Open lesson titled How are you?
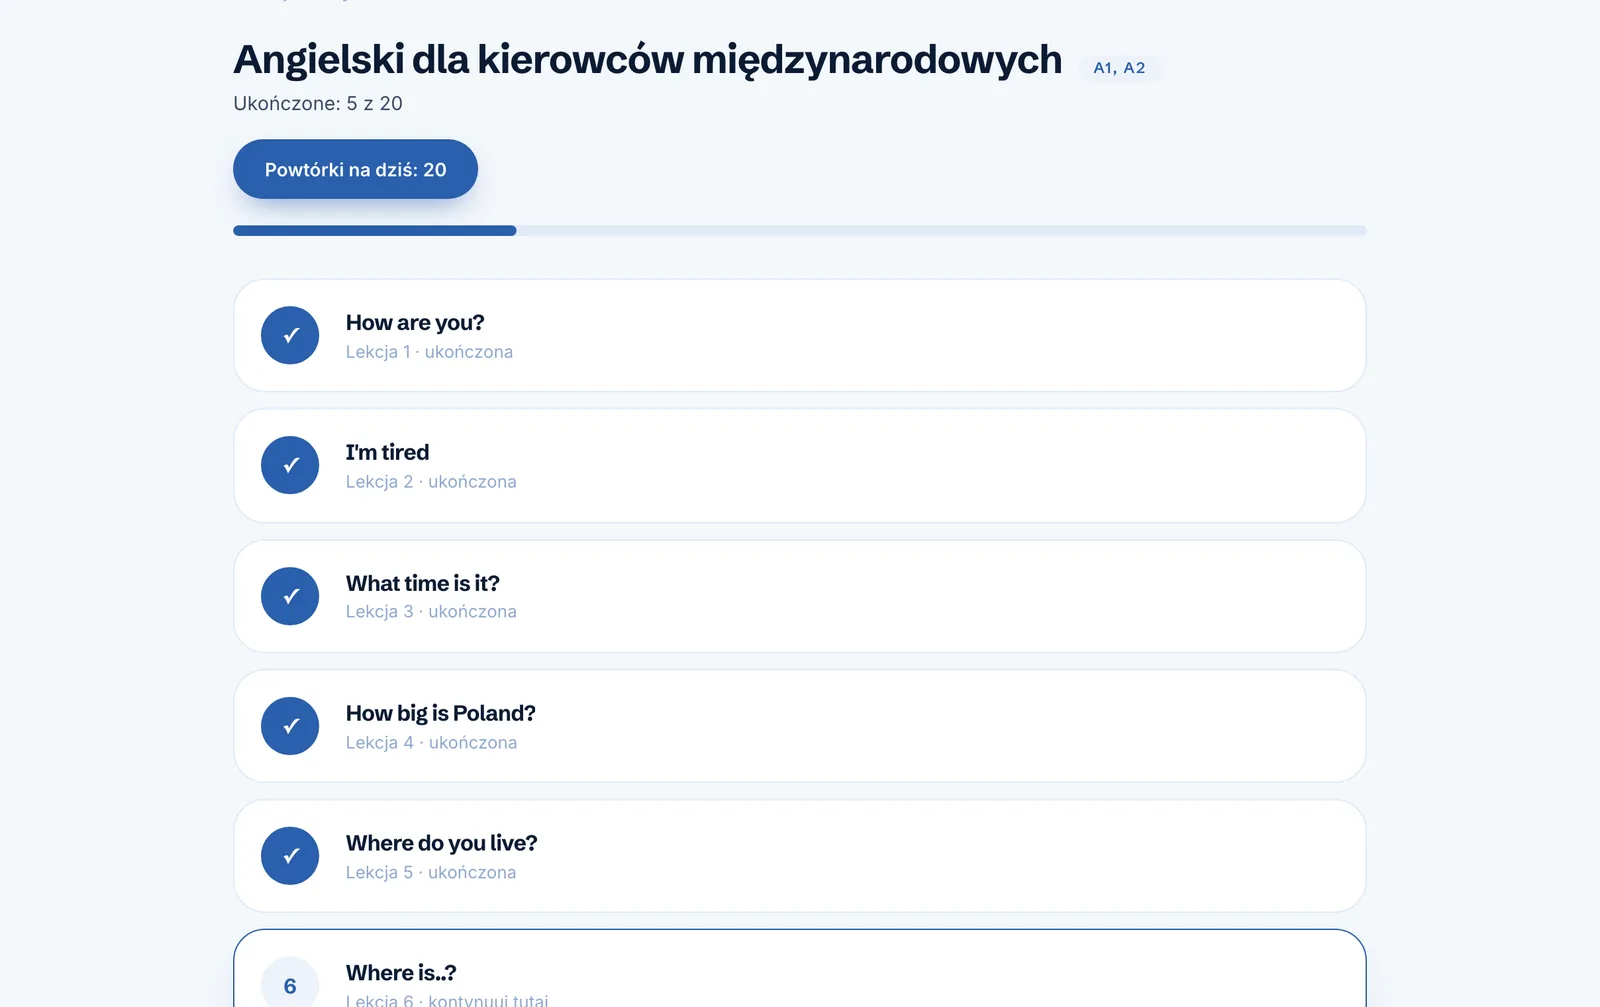The height and width of the screenshot is (1007, 1600). pyautogui.click(x=800, y=335)
